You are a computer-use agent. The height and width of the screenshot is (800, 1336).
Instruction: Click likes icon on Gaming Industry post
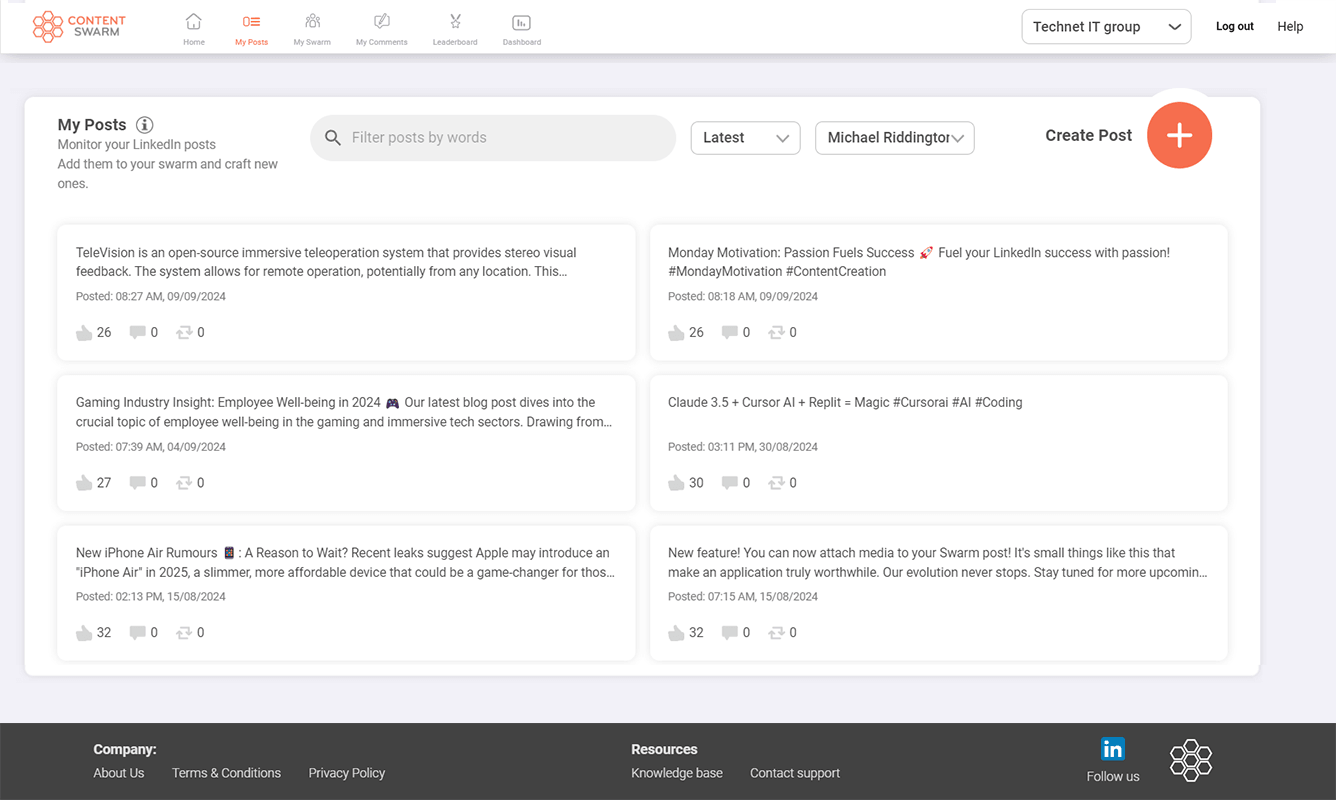(84, 482)
